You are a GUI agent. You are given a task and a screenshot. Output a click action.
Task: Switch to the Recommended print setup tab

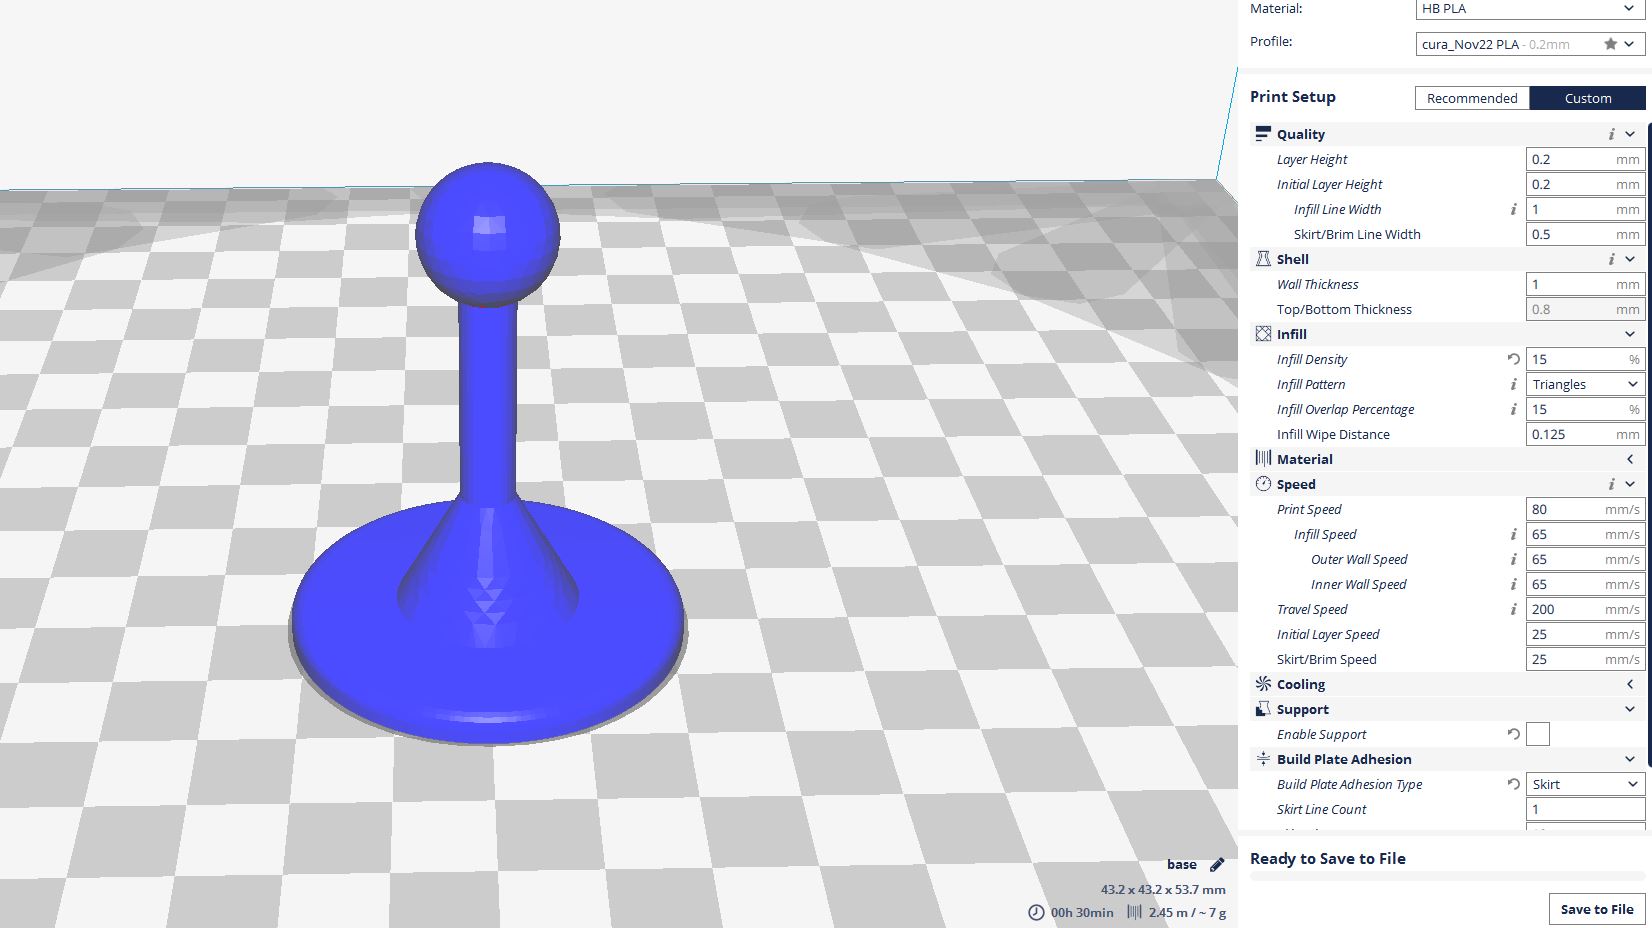1471,98
